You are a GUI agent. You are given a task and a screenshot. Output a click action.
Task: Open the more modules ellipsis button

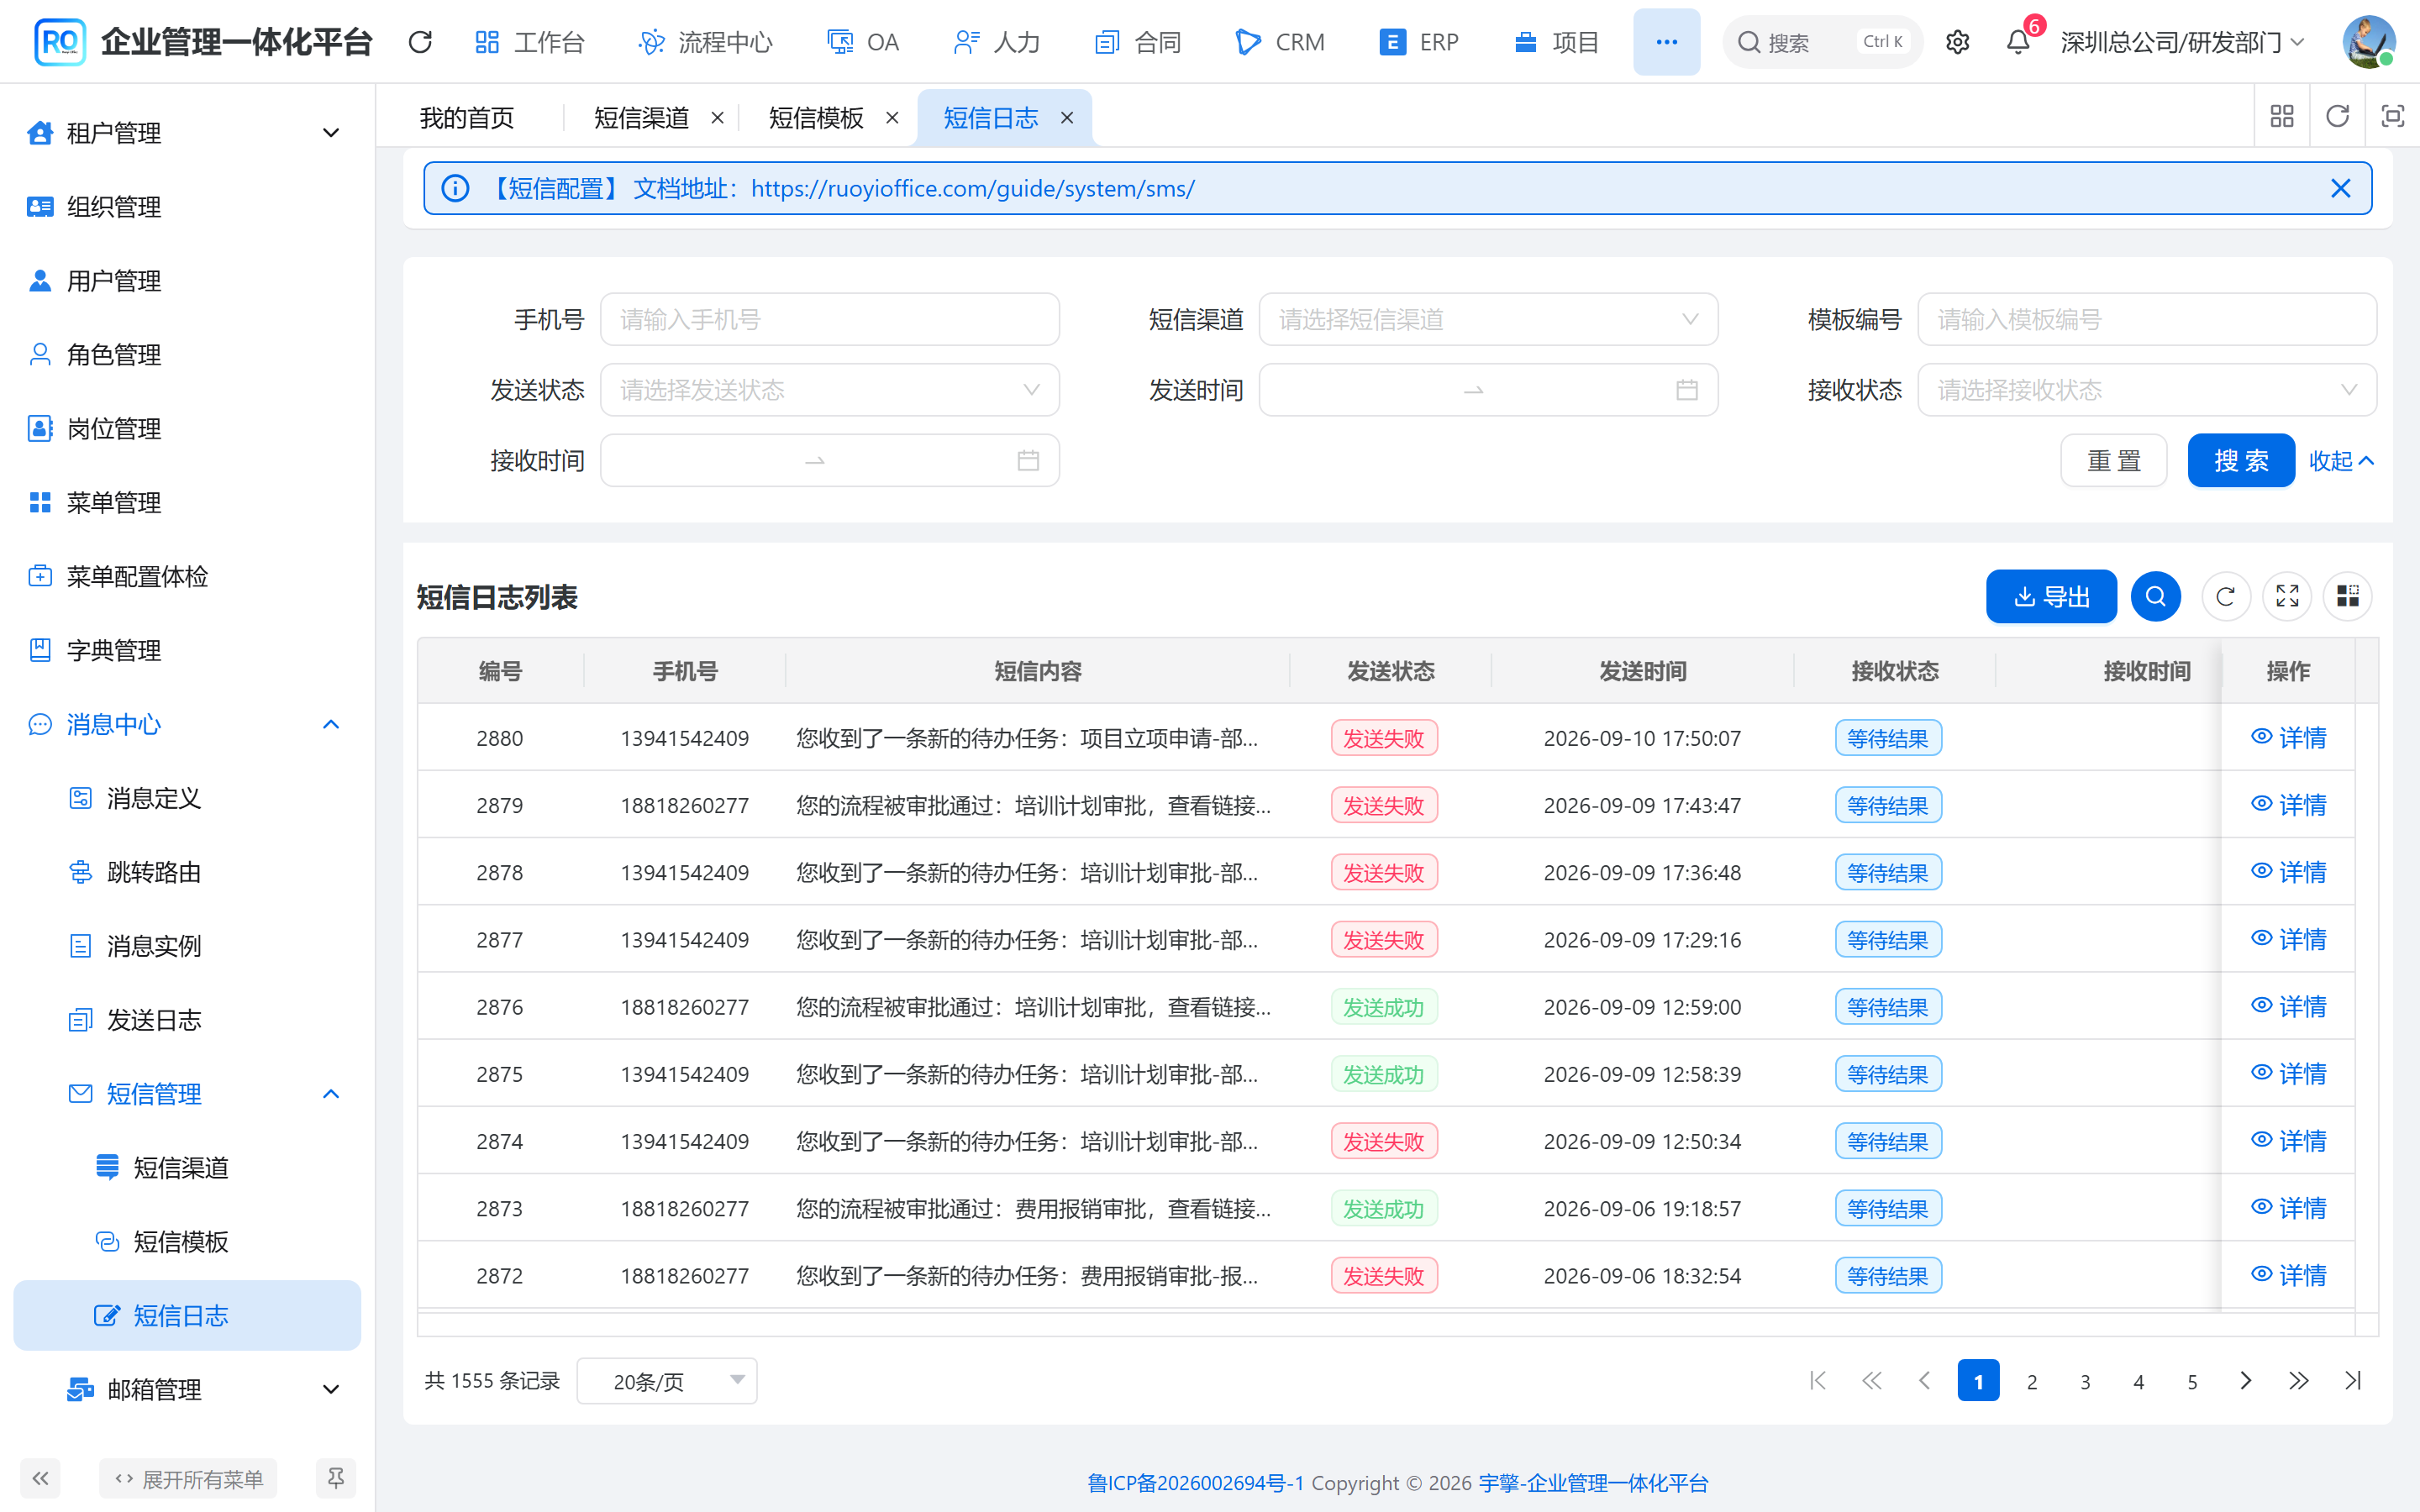click(x=1666, y=42)
